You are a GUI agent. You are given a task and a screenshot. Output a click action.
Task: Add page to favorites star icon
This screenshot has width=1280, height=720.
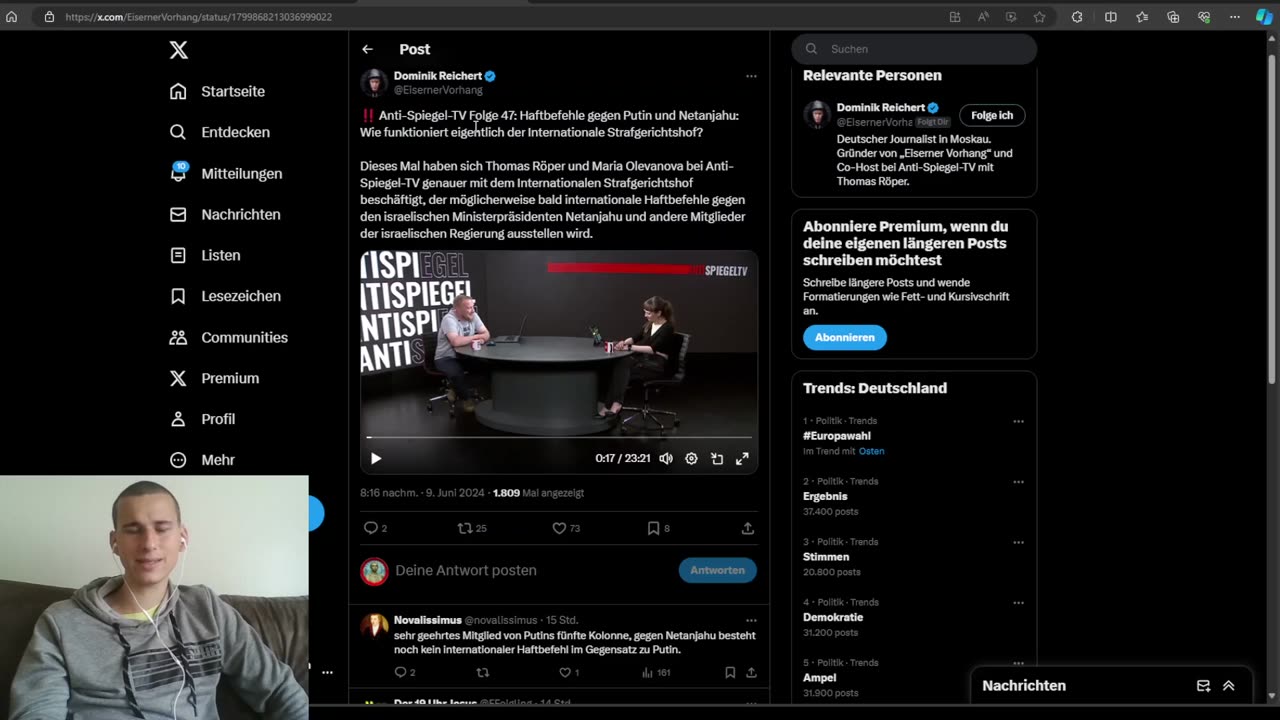1039,17
